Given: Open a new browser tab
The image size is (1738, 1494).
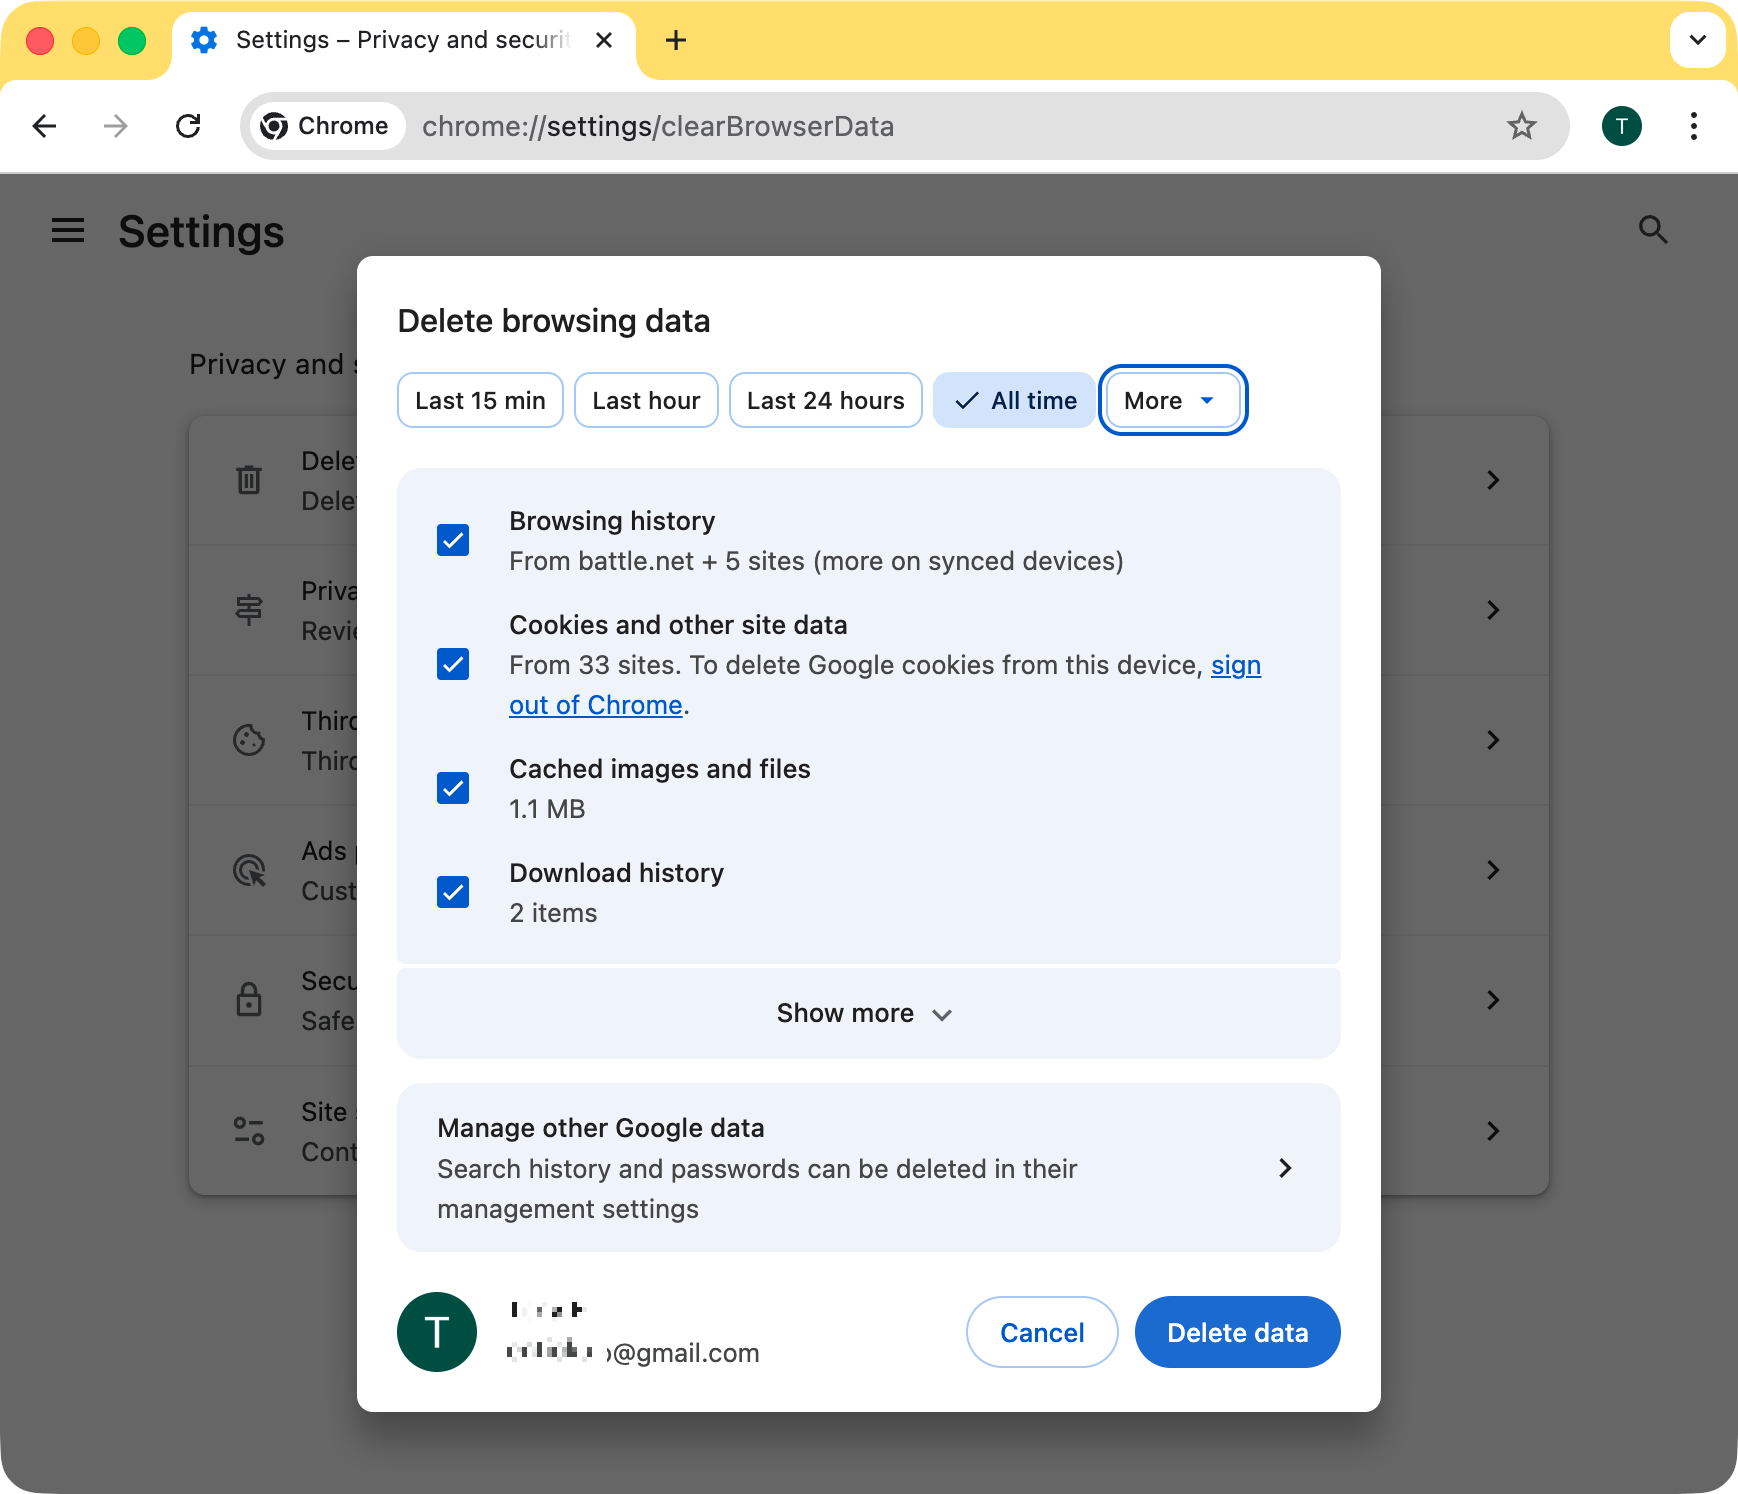Looking at the screenshot, I should [x=677, y=40].
